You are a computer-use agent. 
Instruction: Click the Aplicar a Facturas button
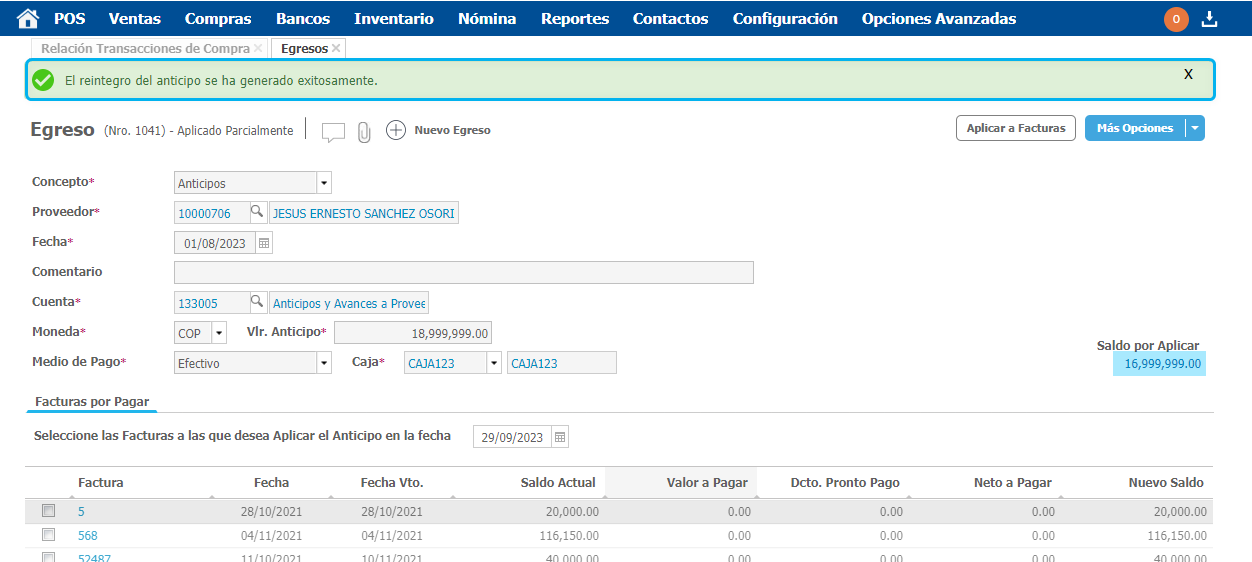(x=1016, y=128)
